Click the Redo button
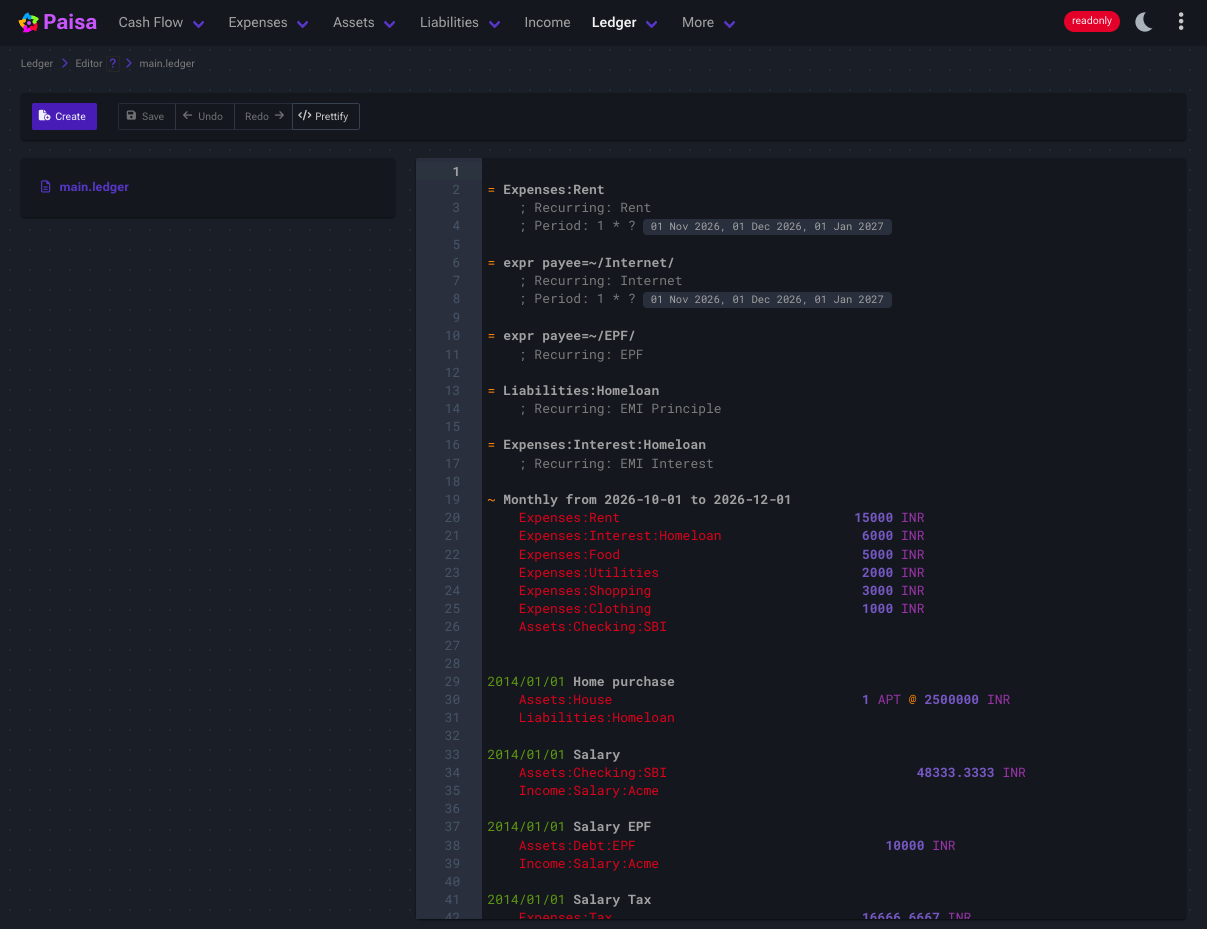The width and height of the screenshot is (1207, 929). click(x=263, y=117)
